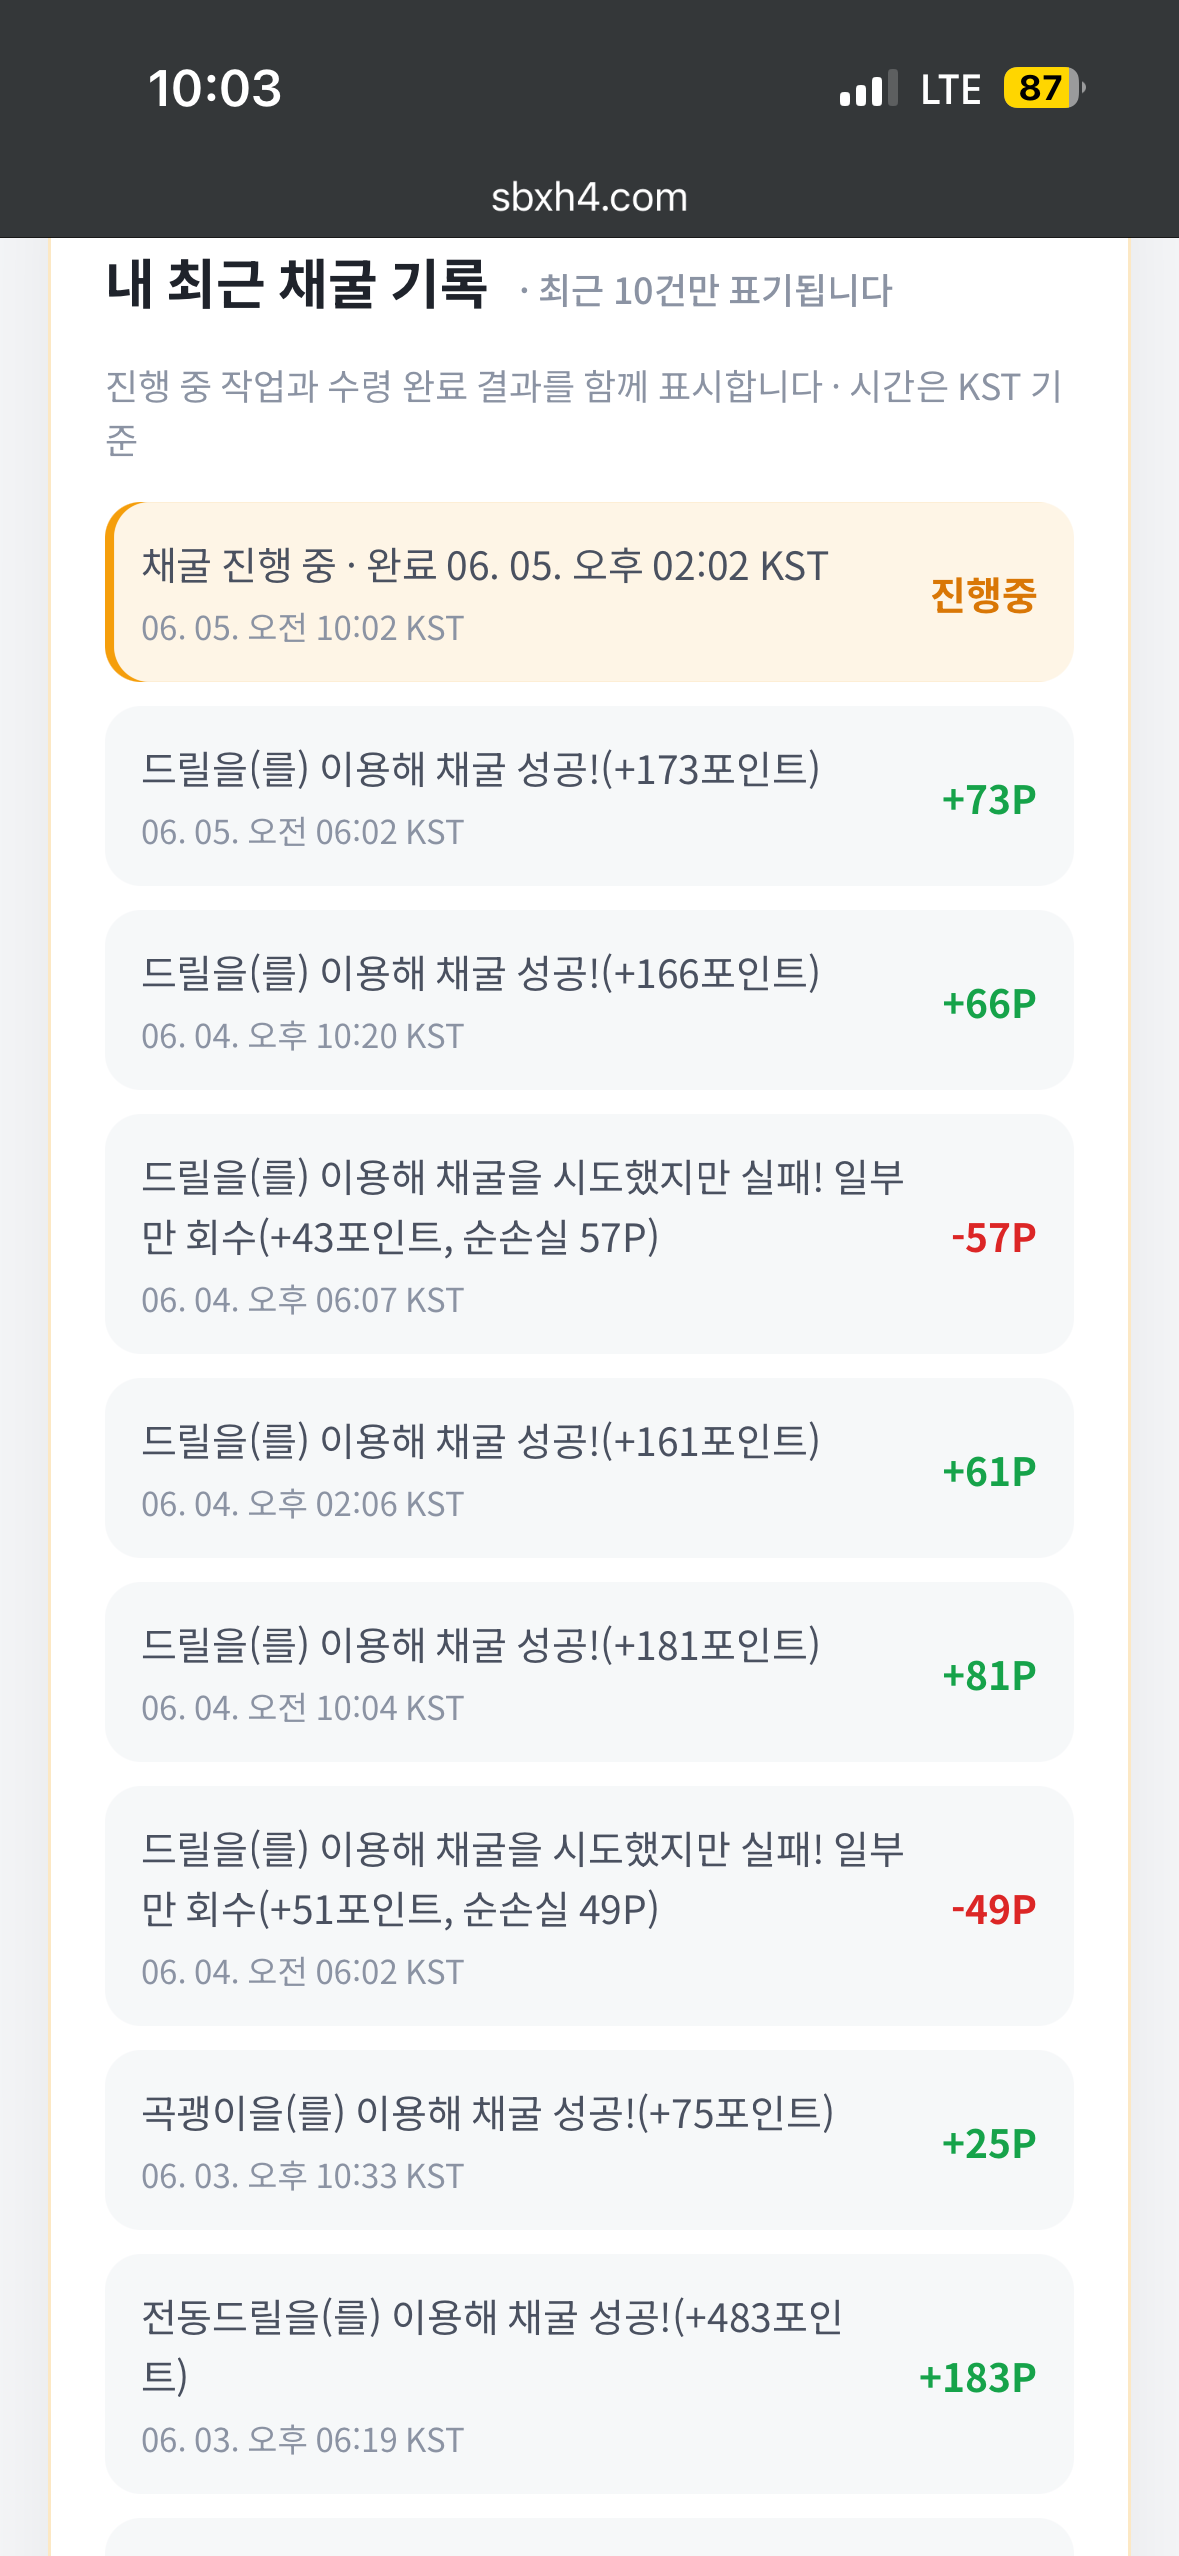
Task: Select the 전동드릴 +483포인트 success record
Action: point(589,2374)
